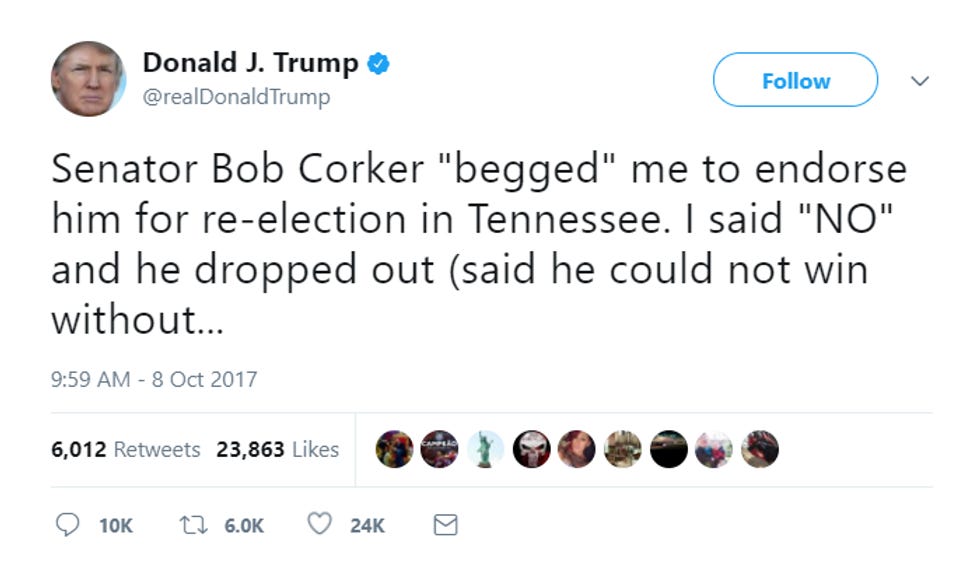Click the blue verified badge icon
This screenshot has height=575, width=980.
click(x=378, y=63)
